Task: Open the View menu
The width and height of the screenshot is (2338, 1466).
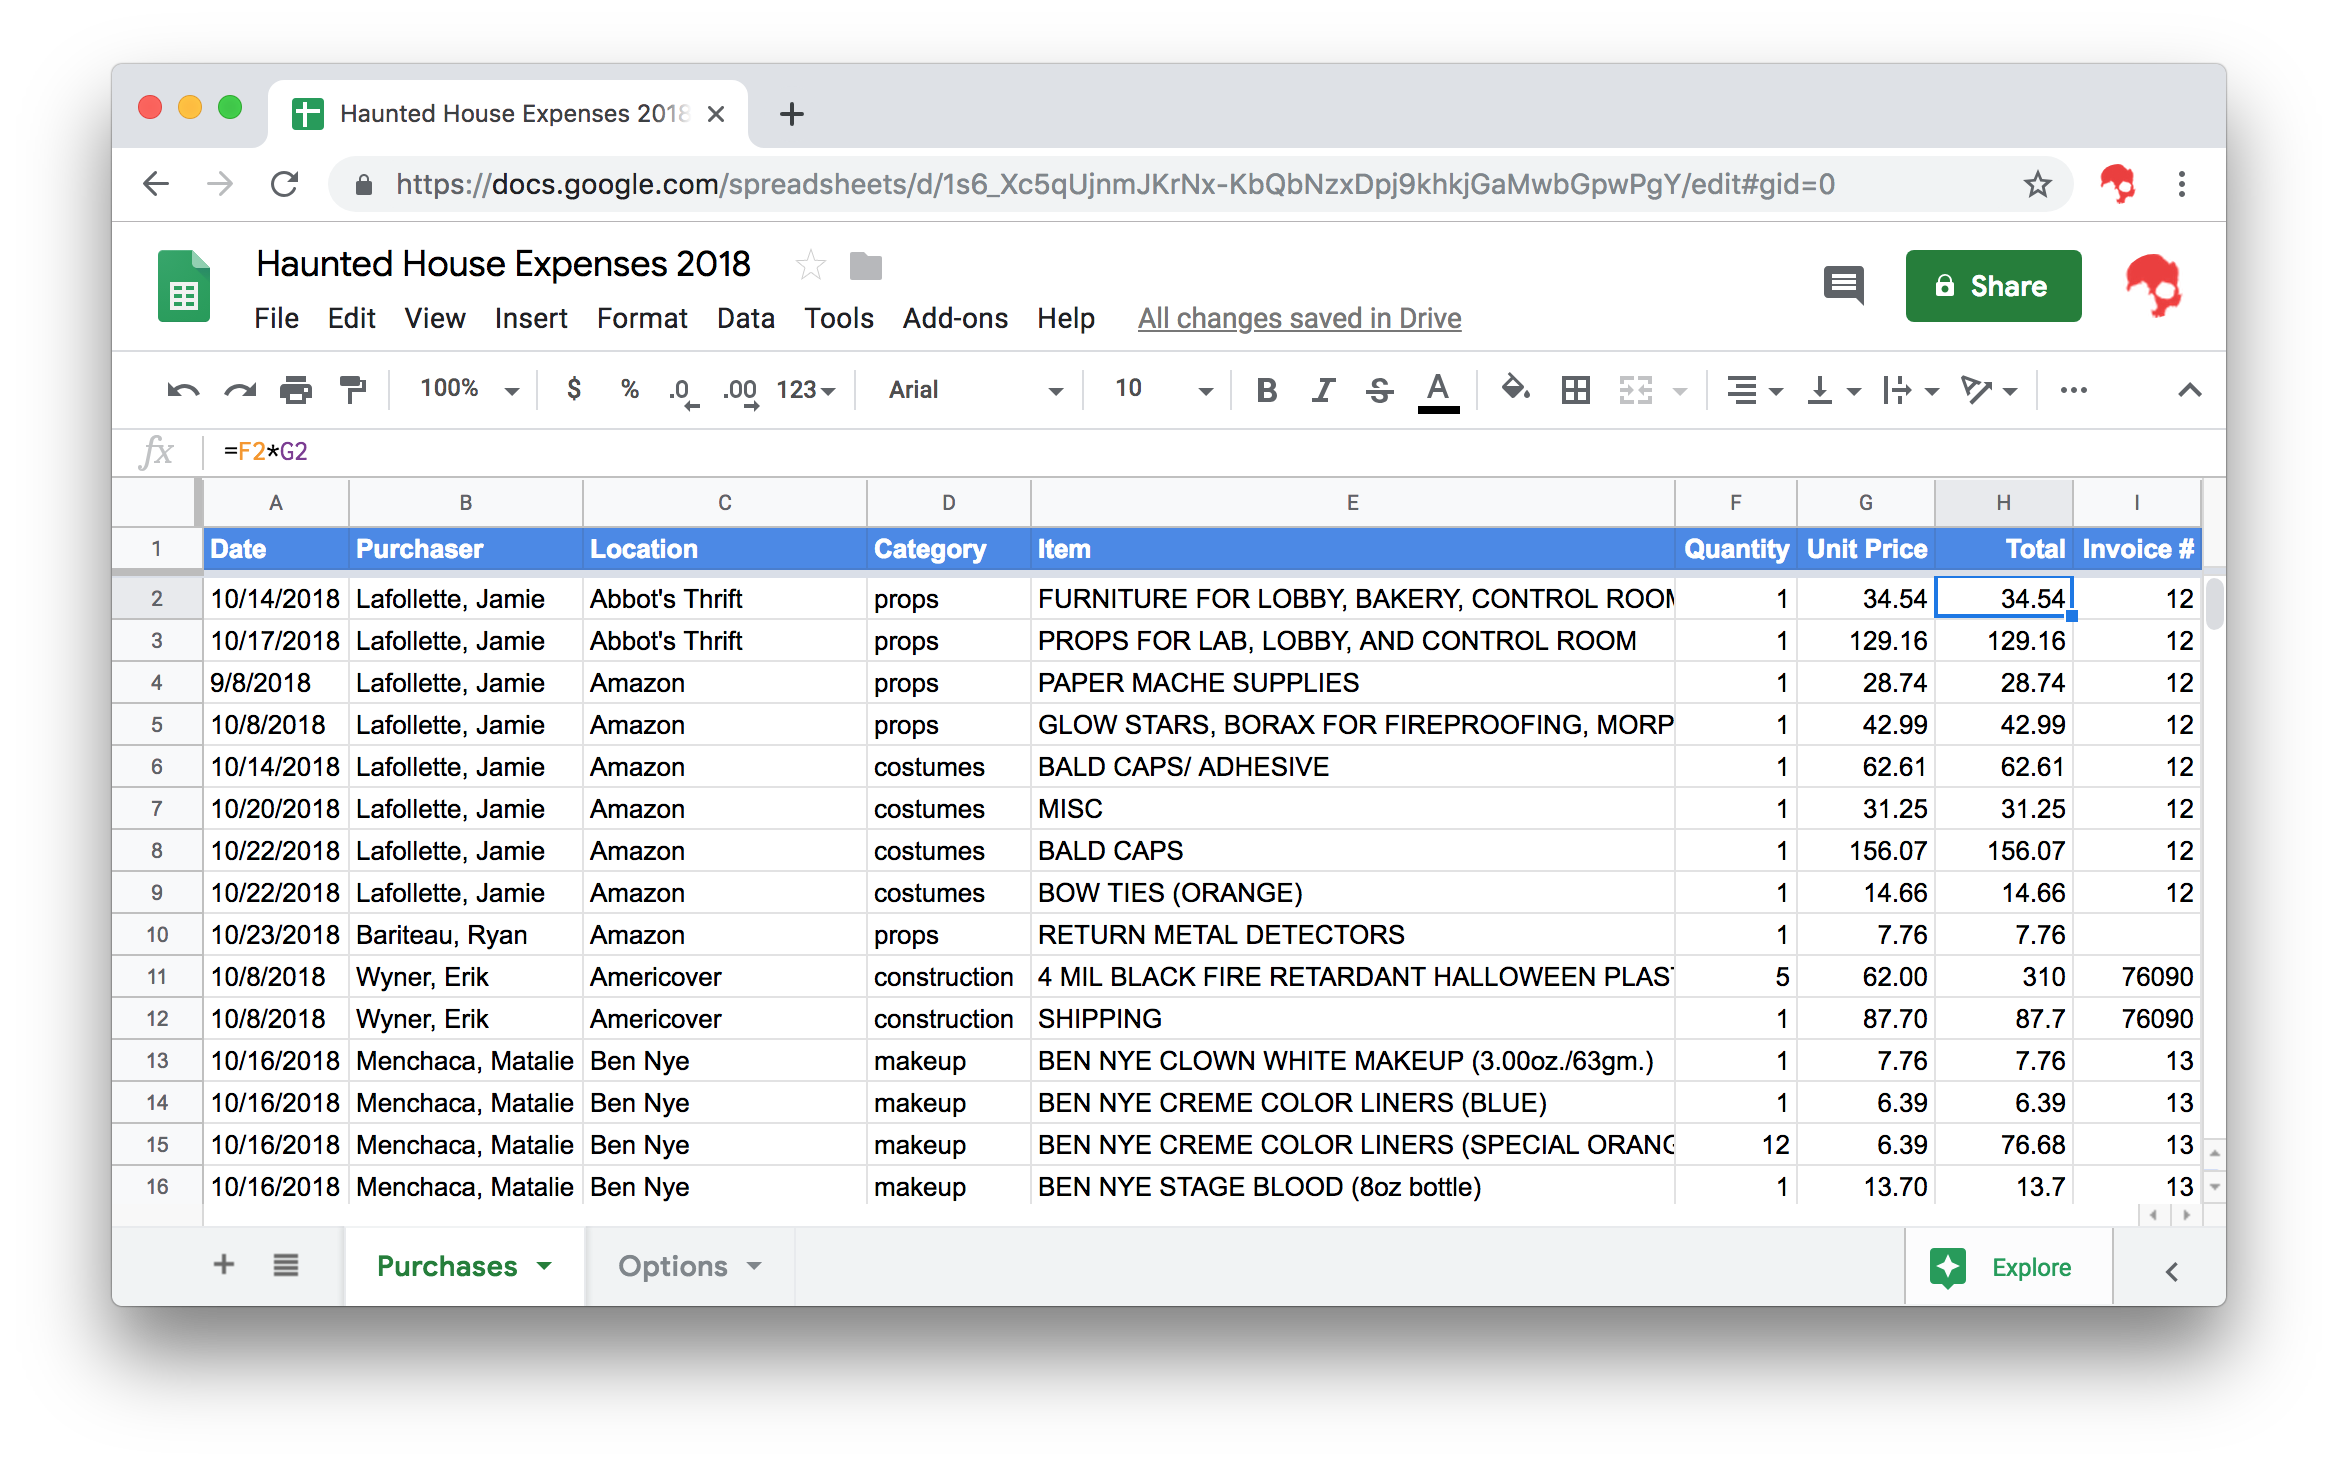Action: click(434, 318)
